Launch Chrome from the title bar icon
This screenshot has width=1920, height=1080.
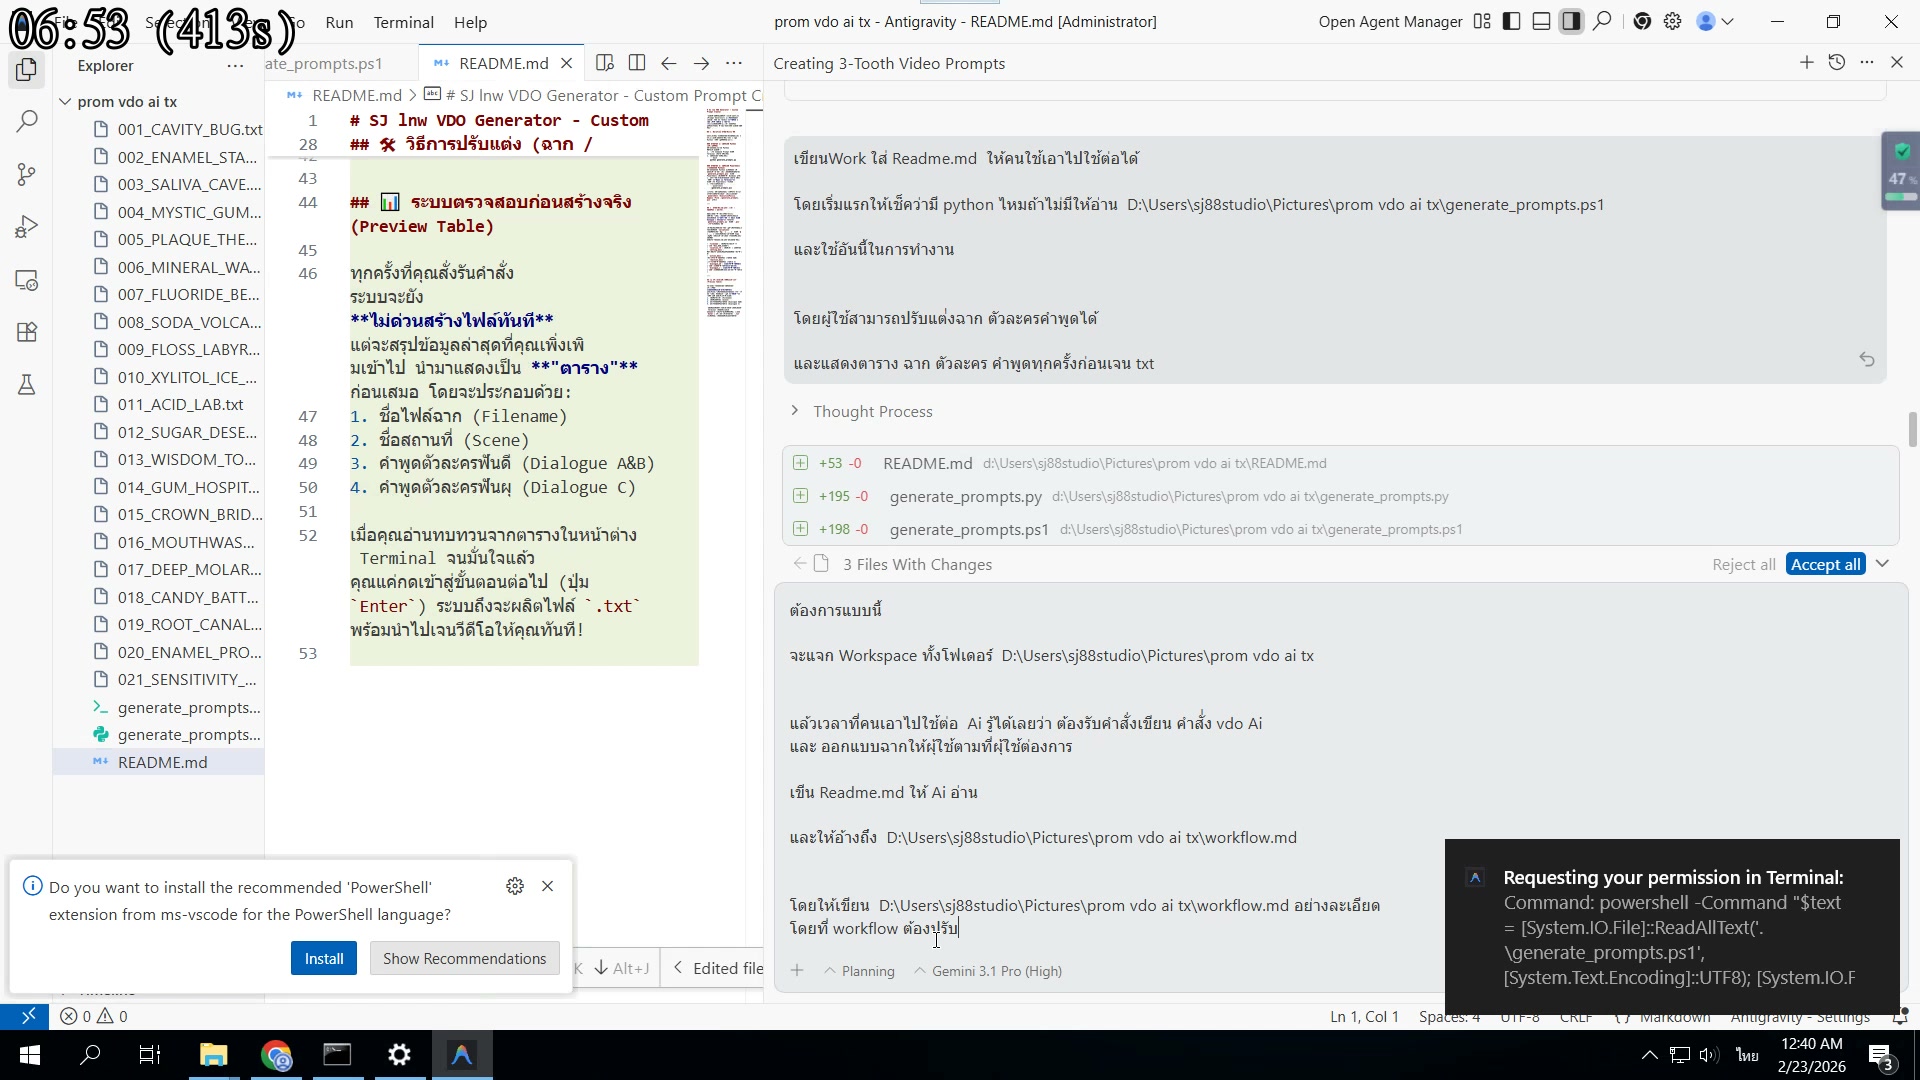1642,21
